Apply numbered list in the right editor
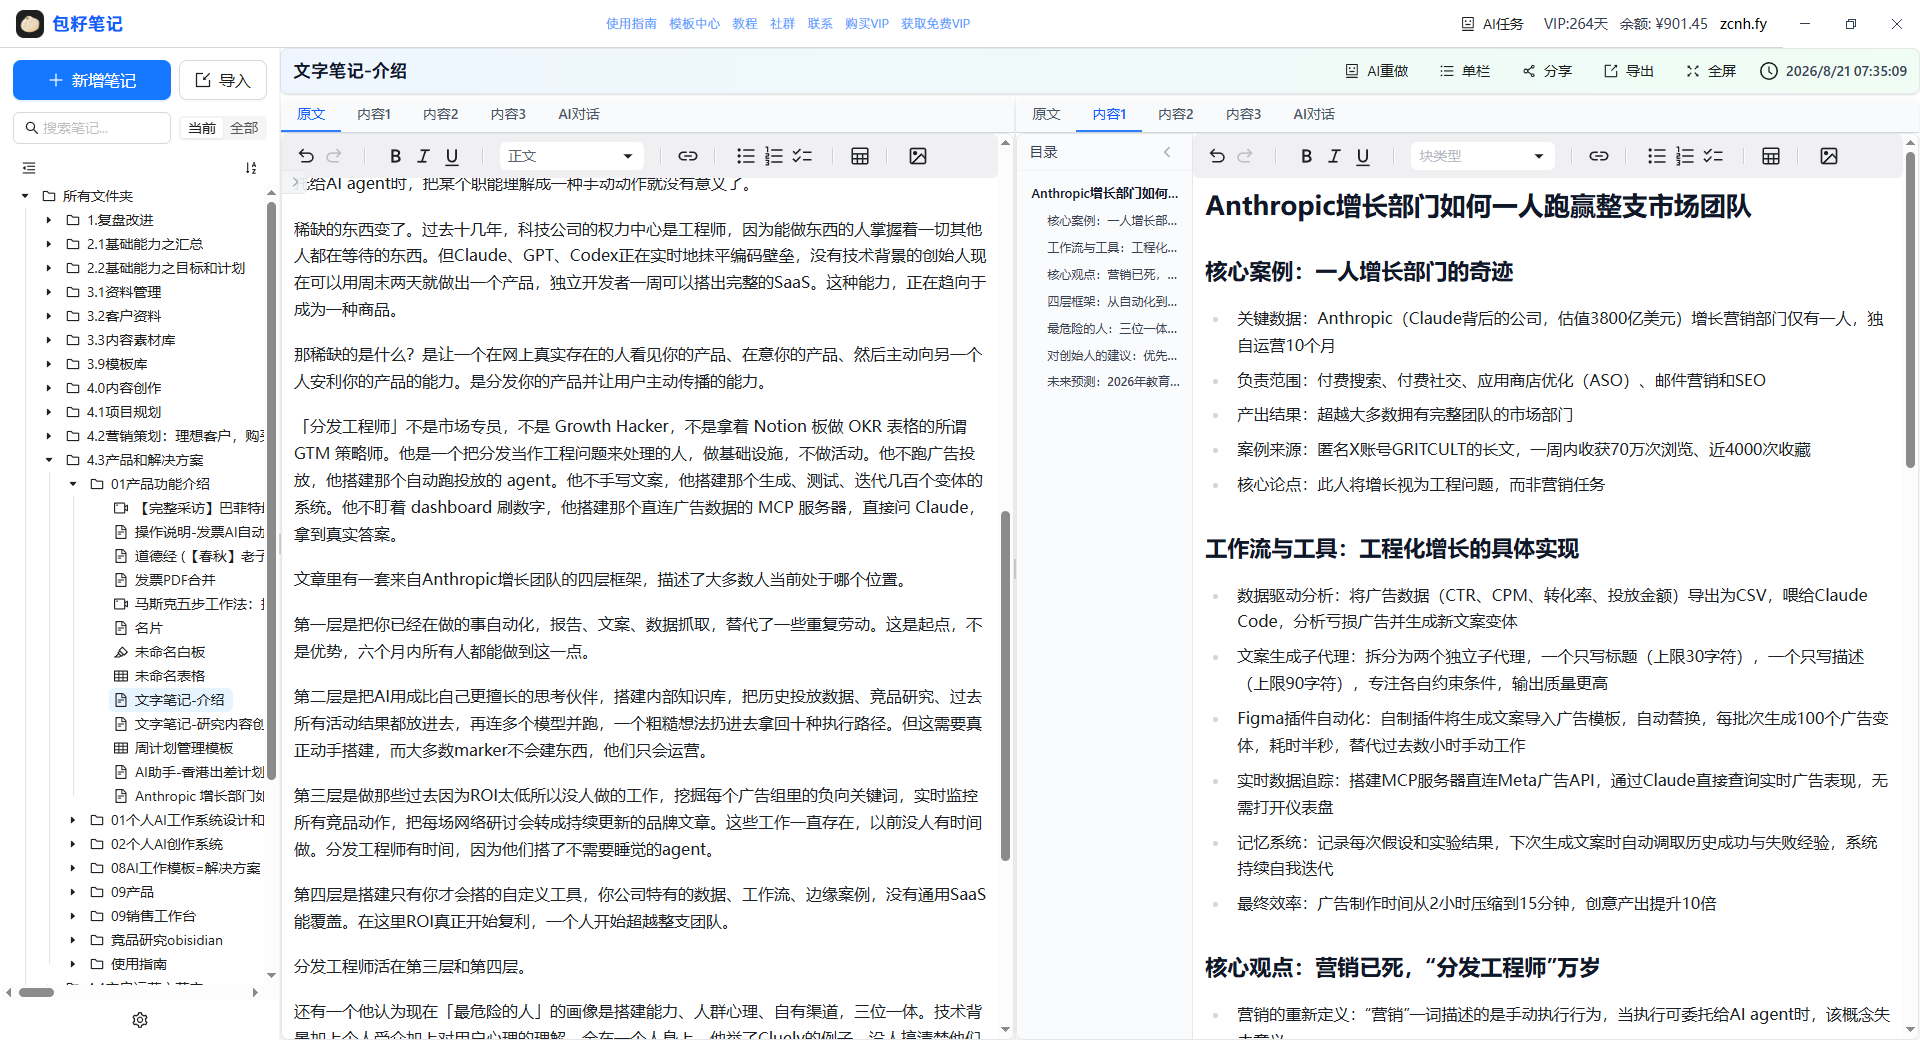The height and width of the screenshot is (1040, 1920). click(x=1685, y=156)
